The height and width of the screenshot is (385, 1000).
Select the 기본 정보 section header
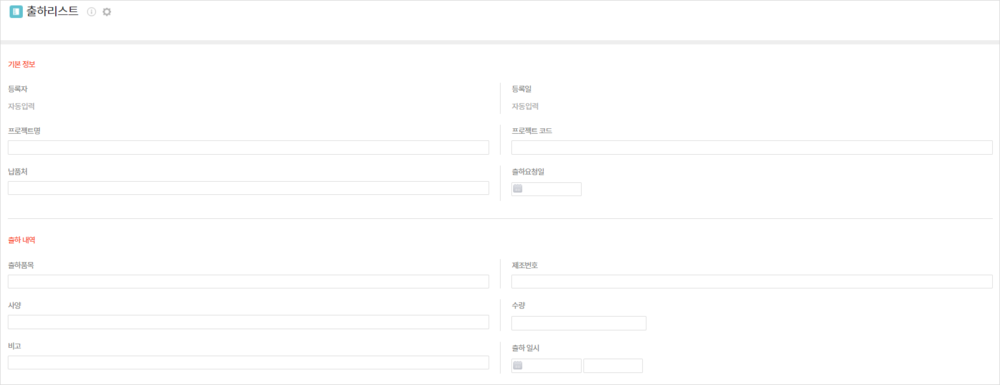point(22,64)
